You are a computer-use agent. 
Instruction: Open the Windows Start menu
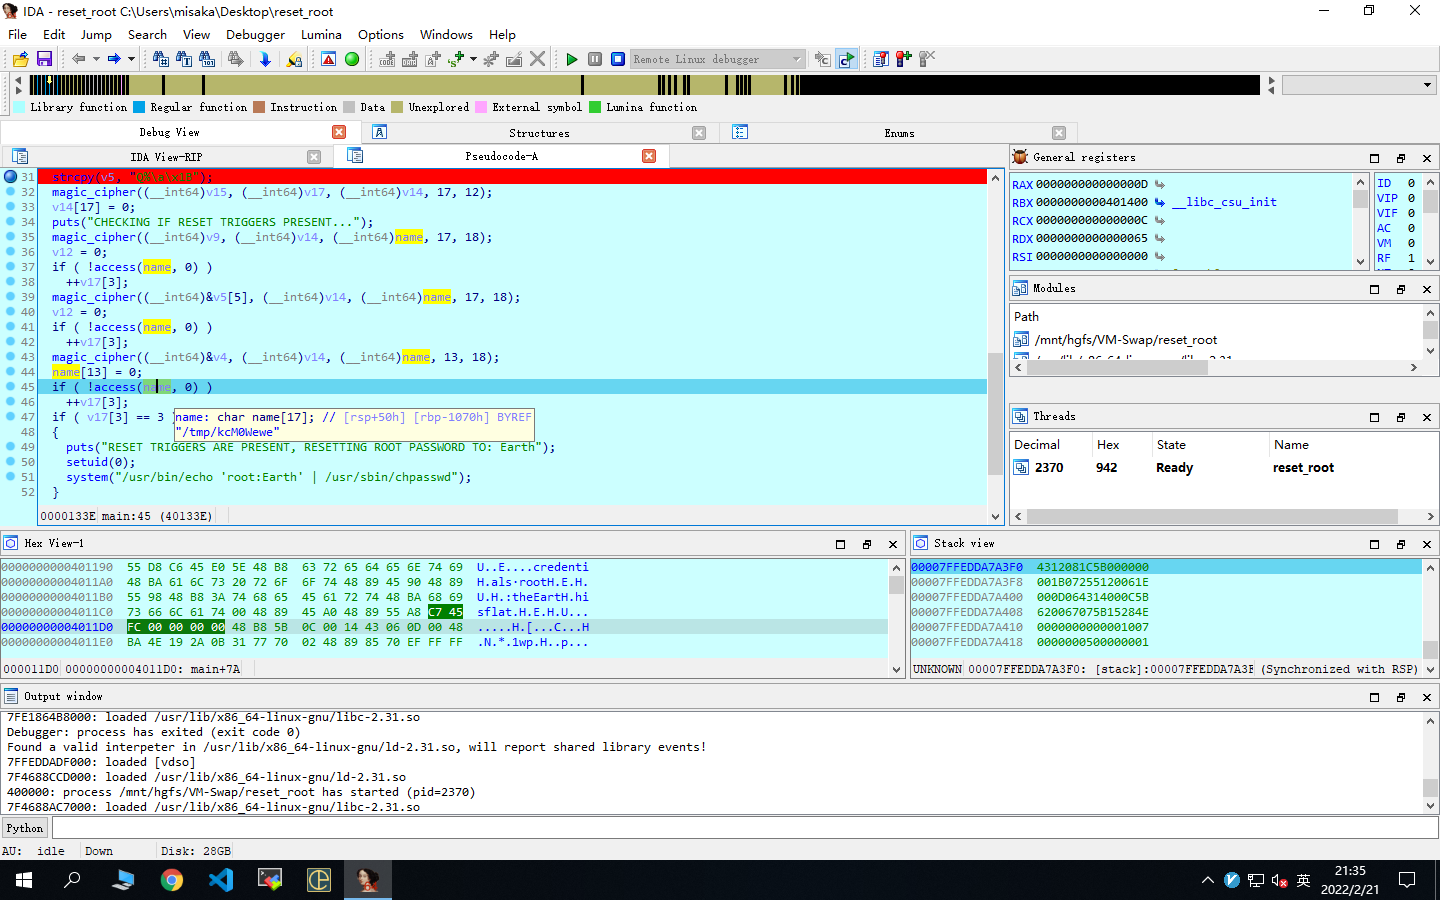pos(24,880)
